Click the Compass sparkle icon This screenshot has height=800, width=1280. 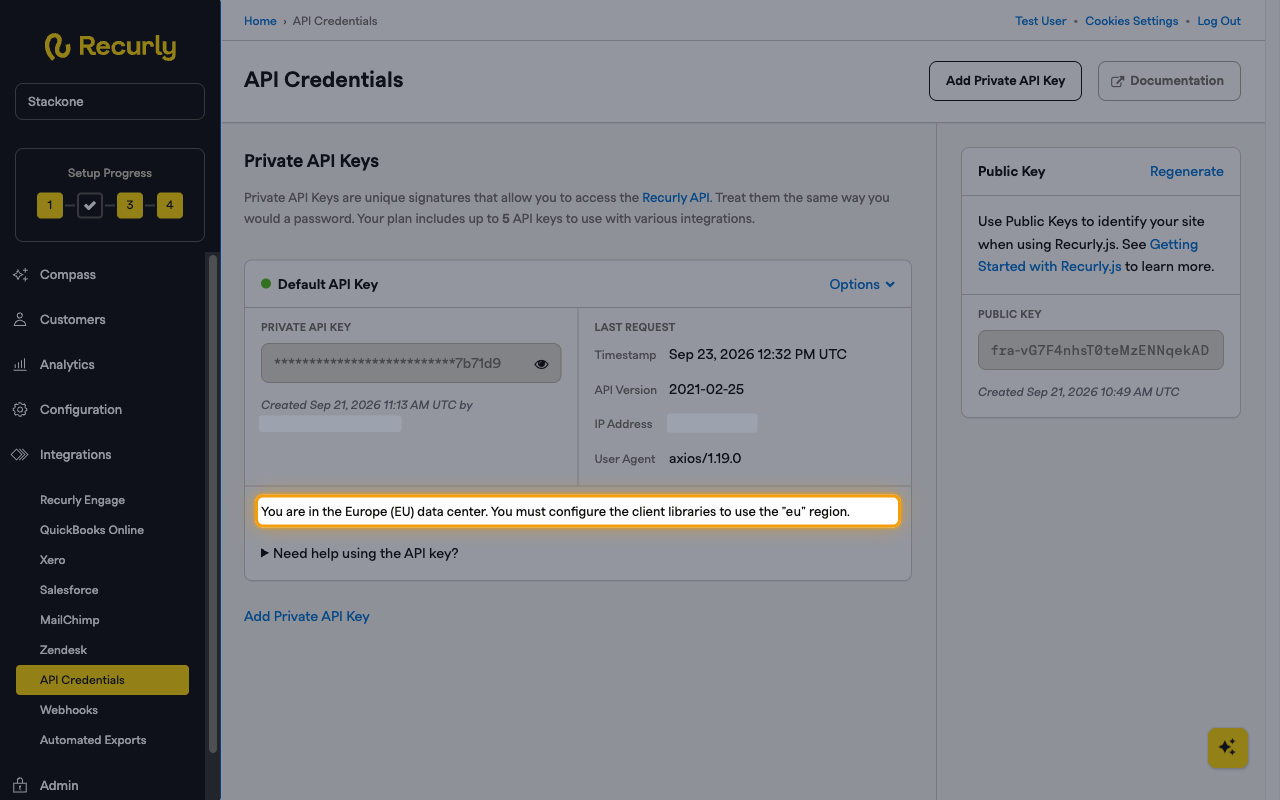coord(20,275)
